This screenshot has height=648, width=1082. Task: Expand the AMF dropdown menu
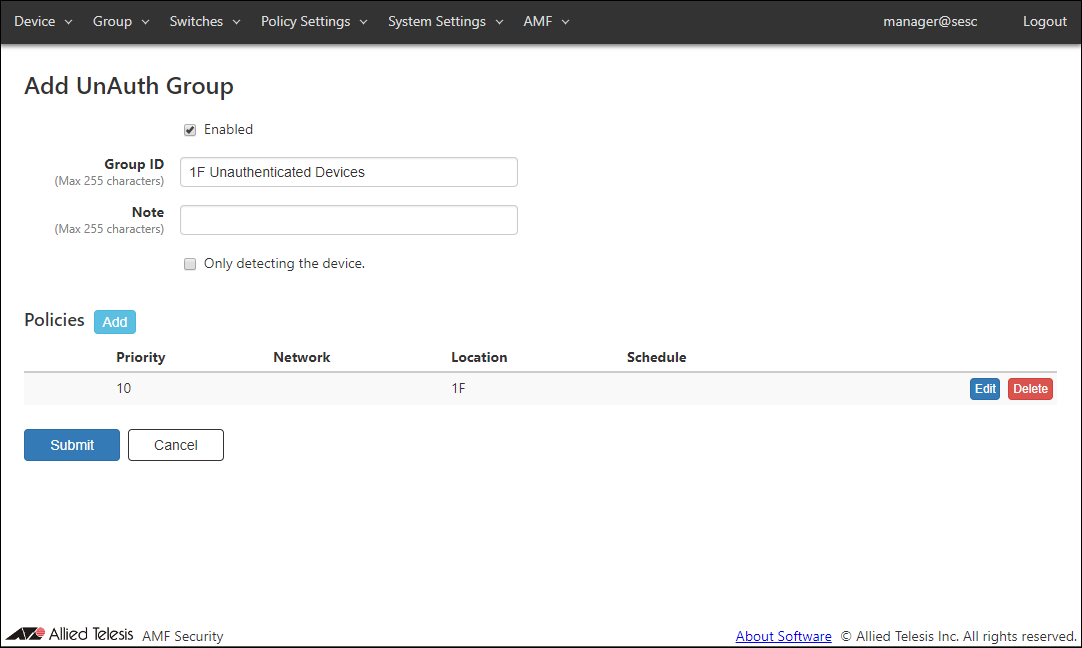(x=546, y=22)
